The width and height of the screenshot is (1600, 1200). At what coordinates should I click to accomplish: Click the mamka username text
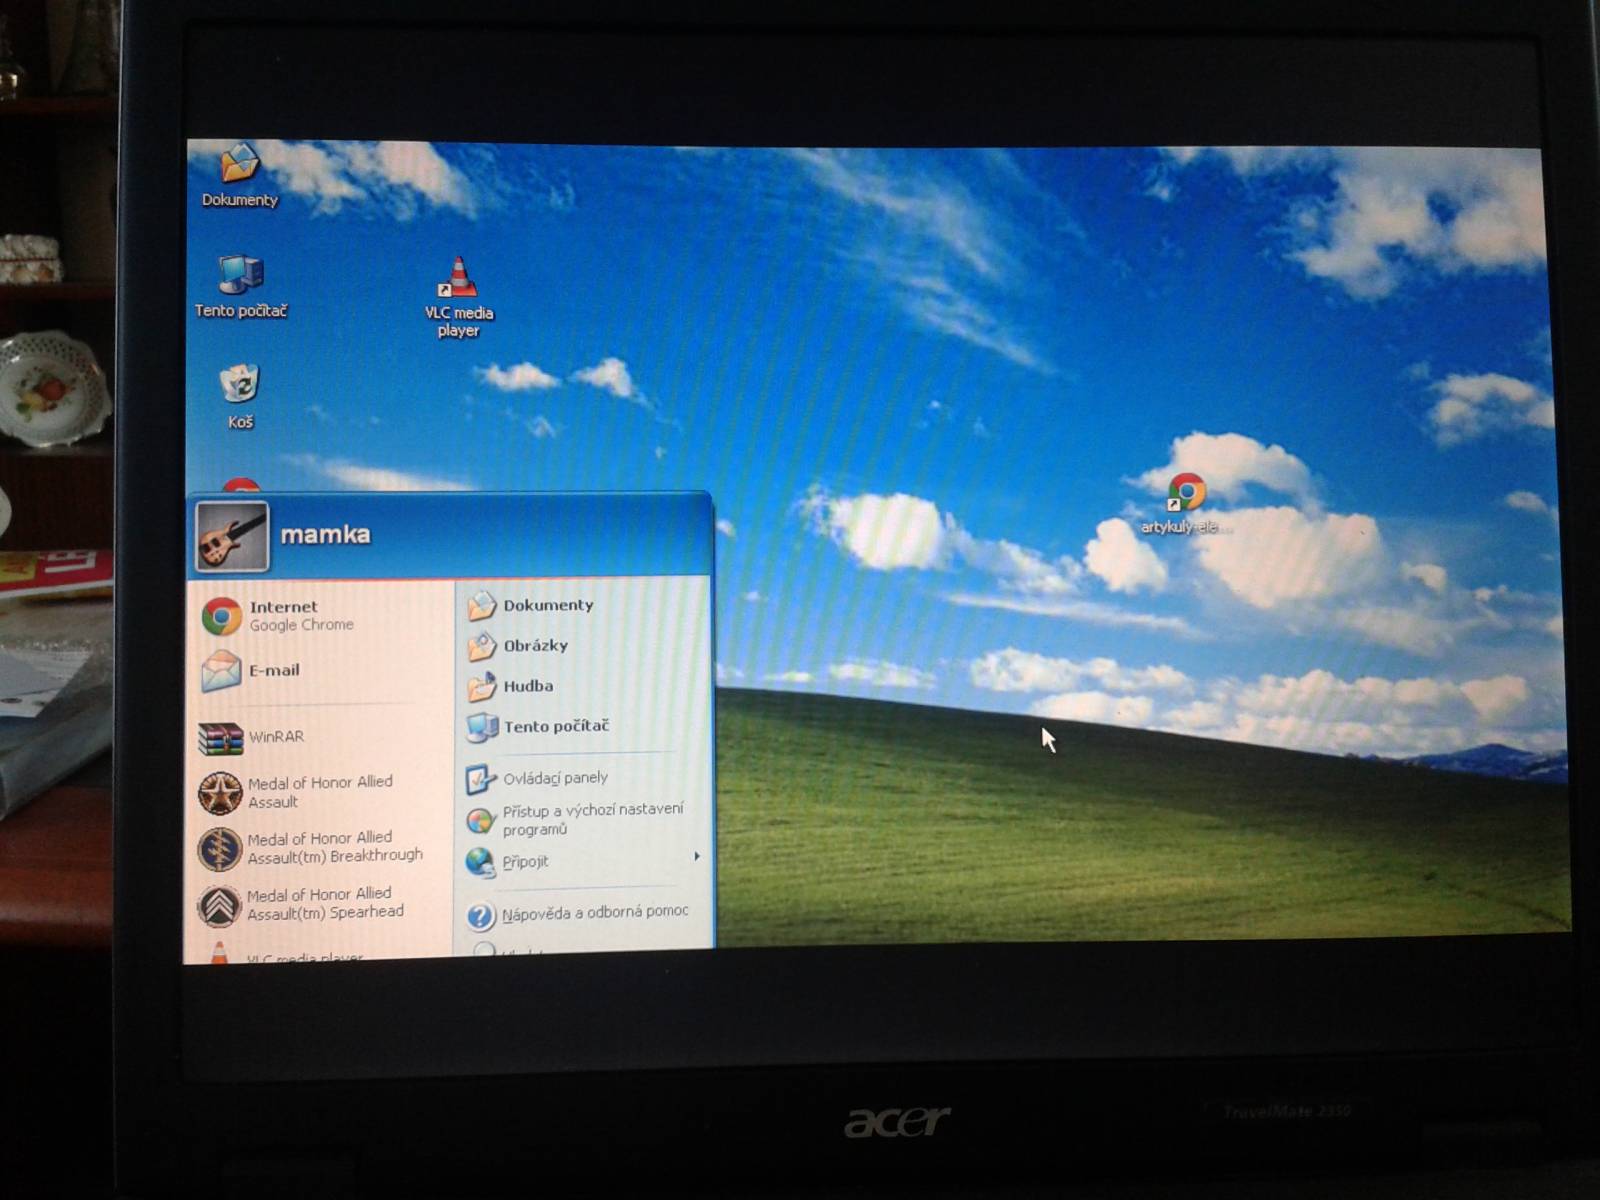click(325, 535)
